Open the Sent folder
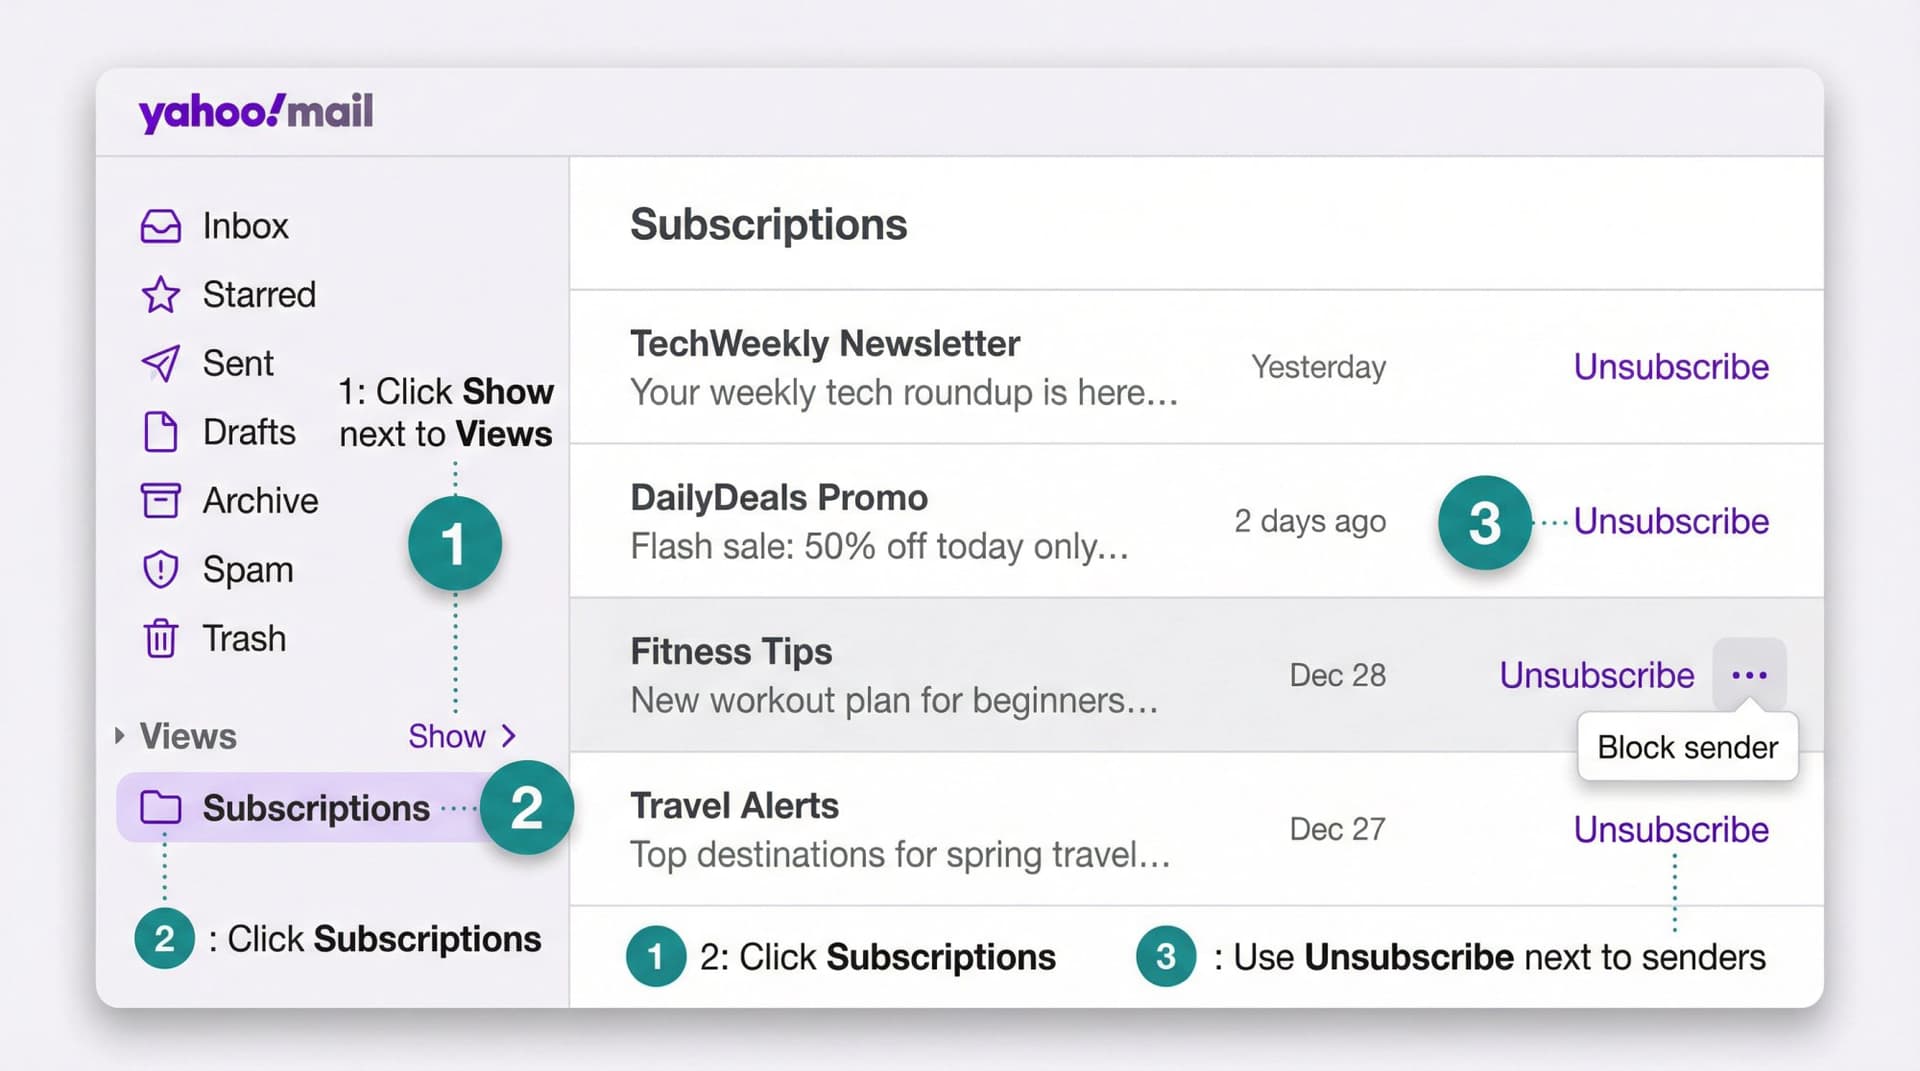Viewport: 1920px width, 1071px height. tap(238, 363)
